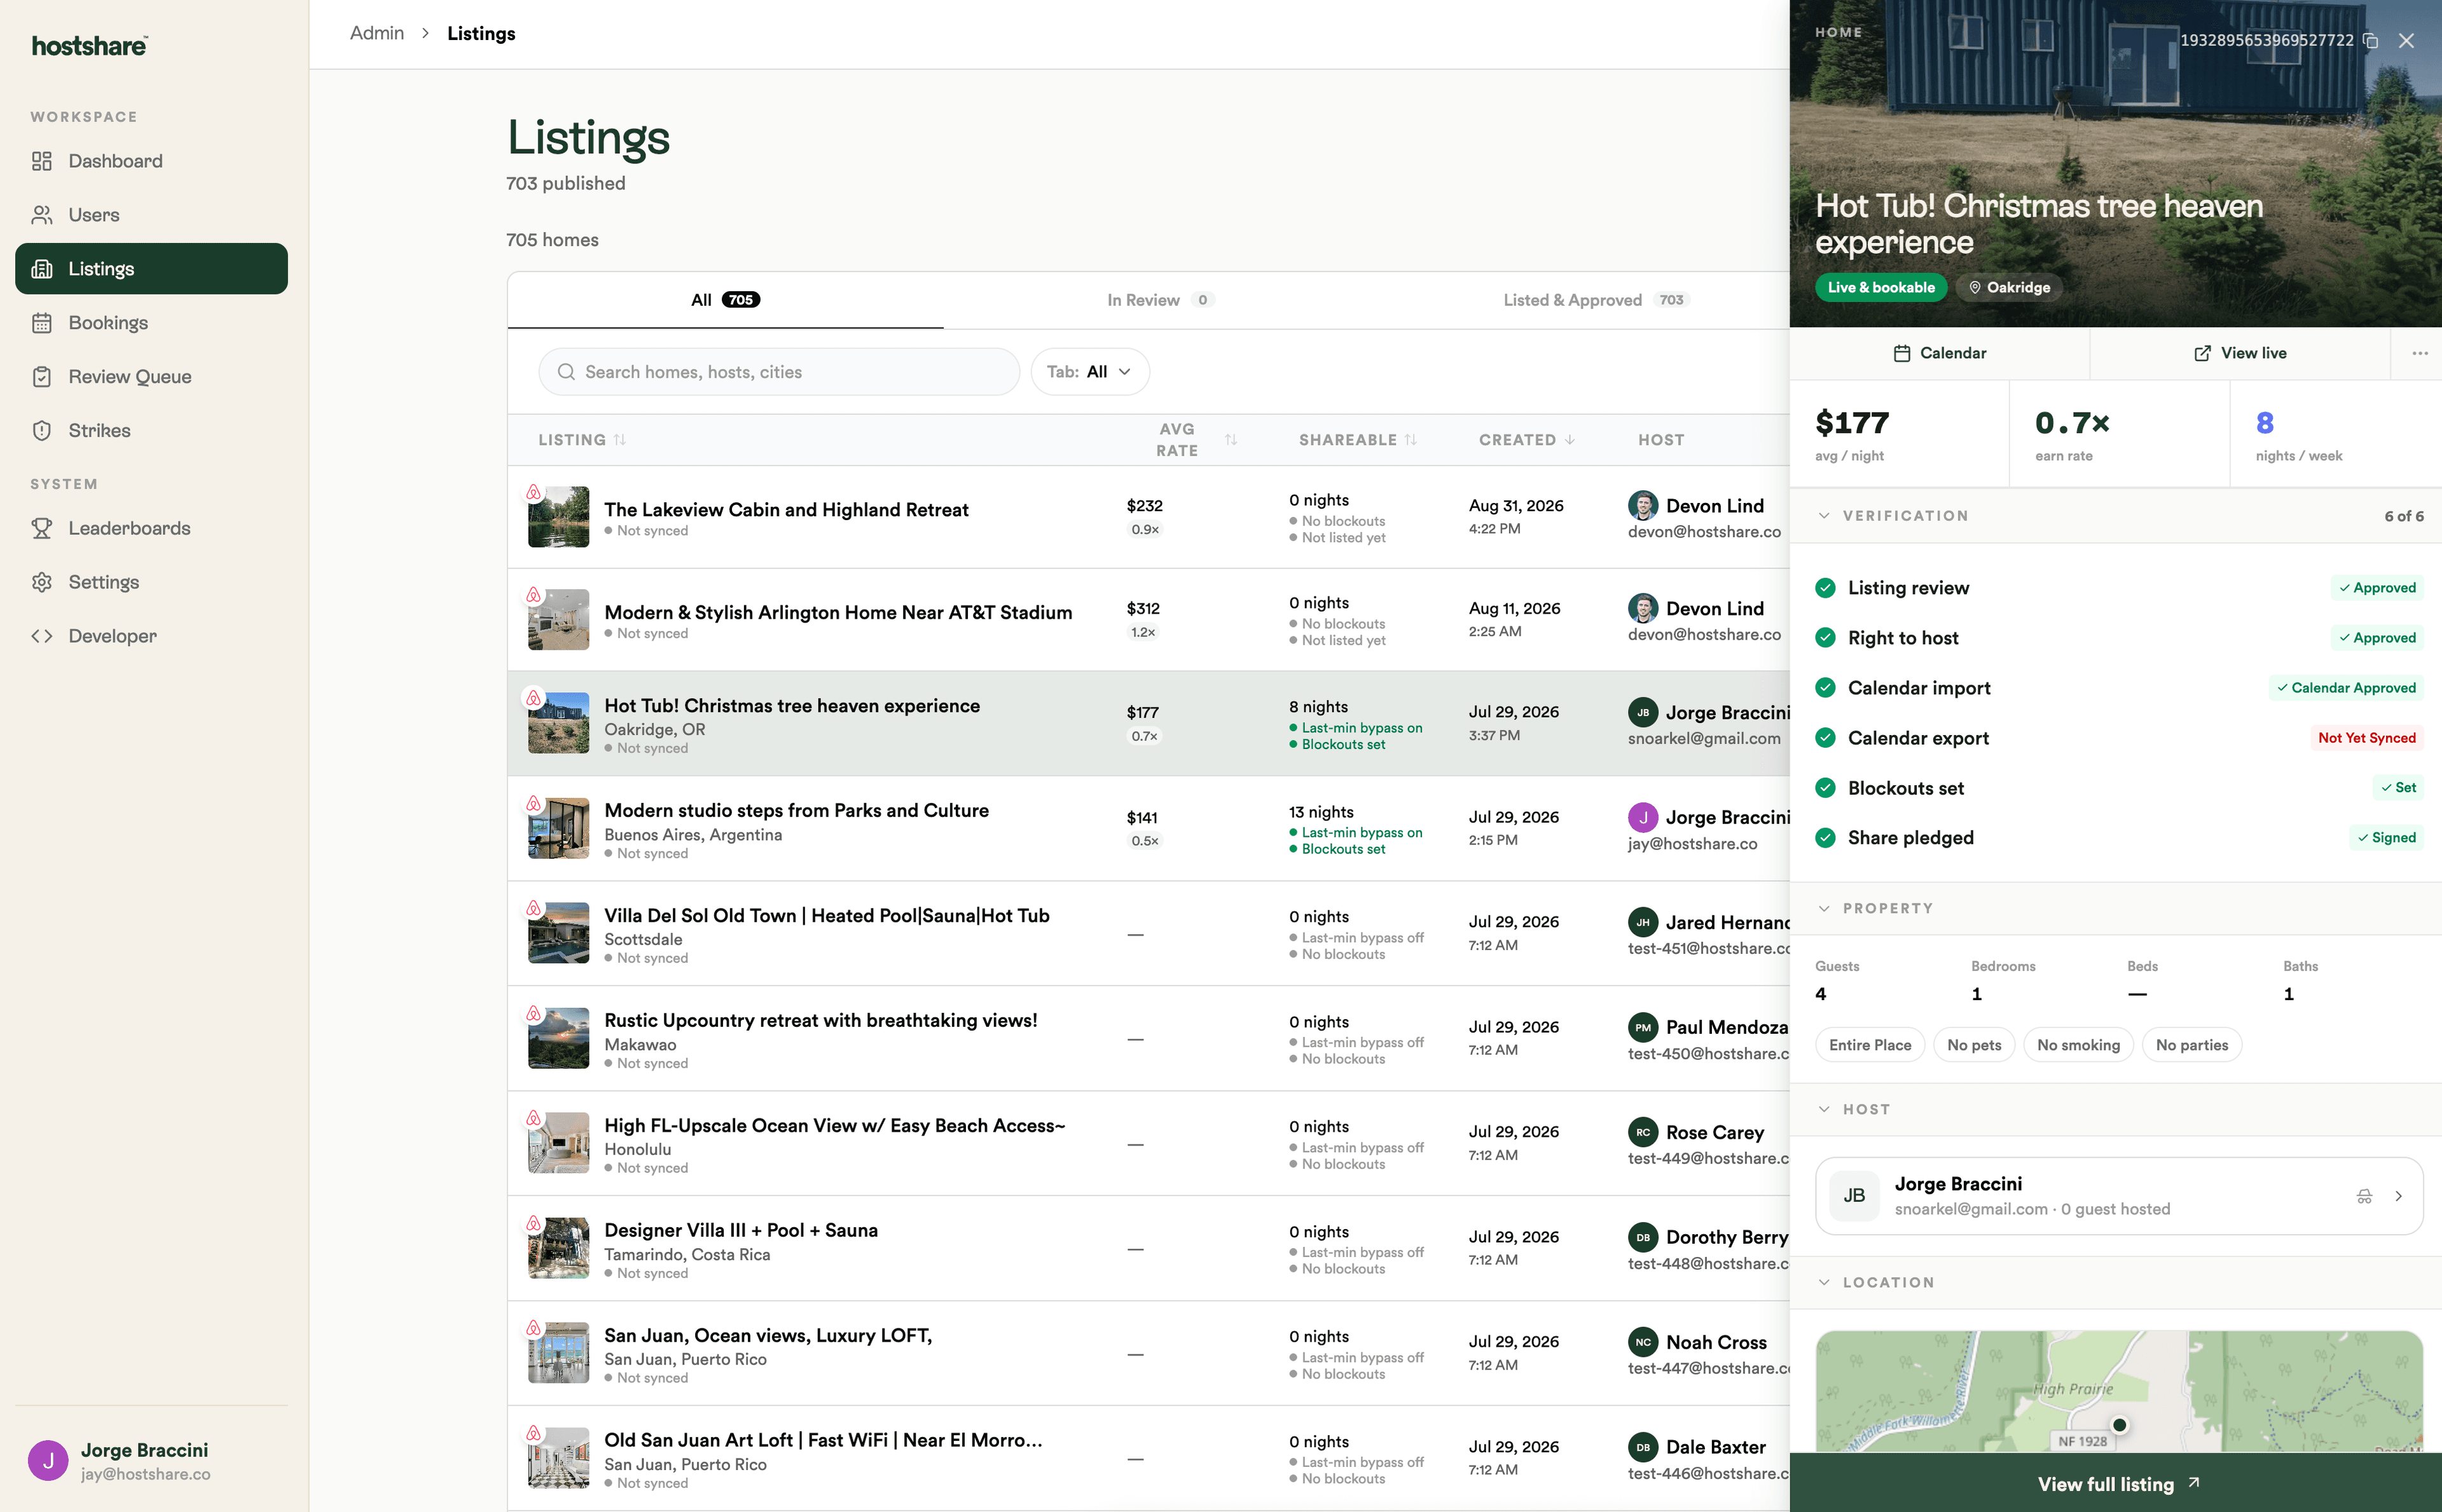Image resolution: width=2442 pixels, height=1512 pixels.
Task: Click Villa Del Sol Old Town thumbnail
Action: [558, 933]
